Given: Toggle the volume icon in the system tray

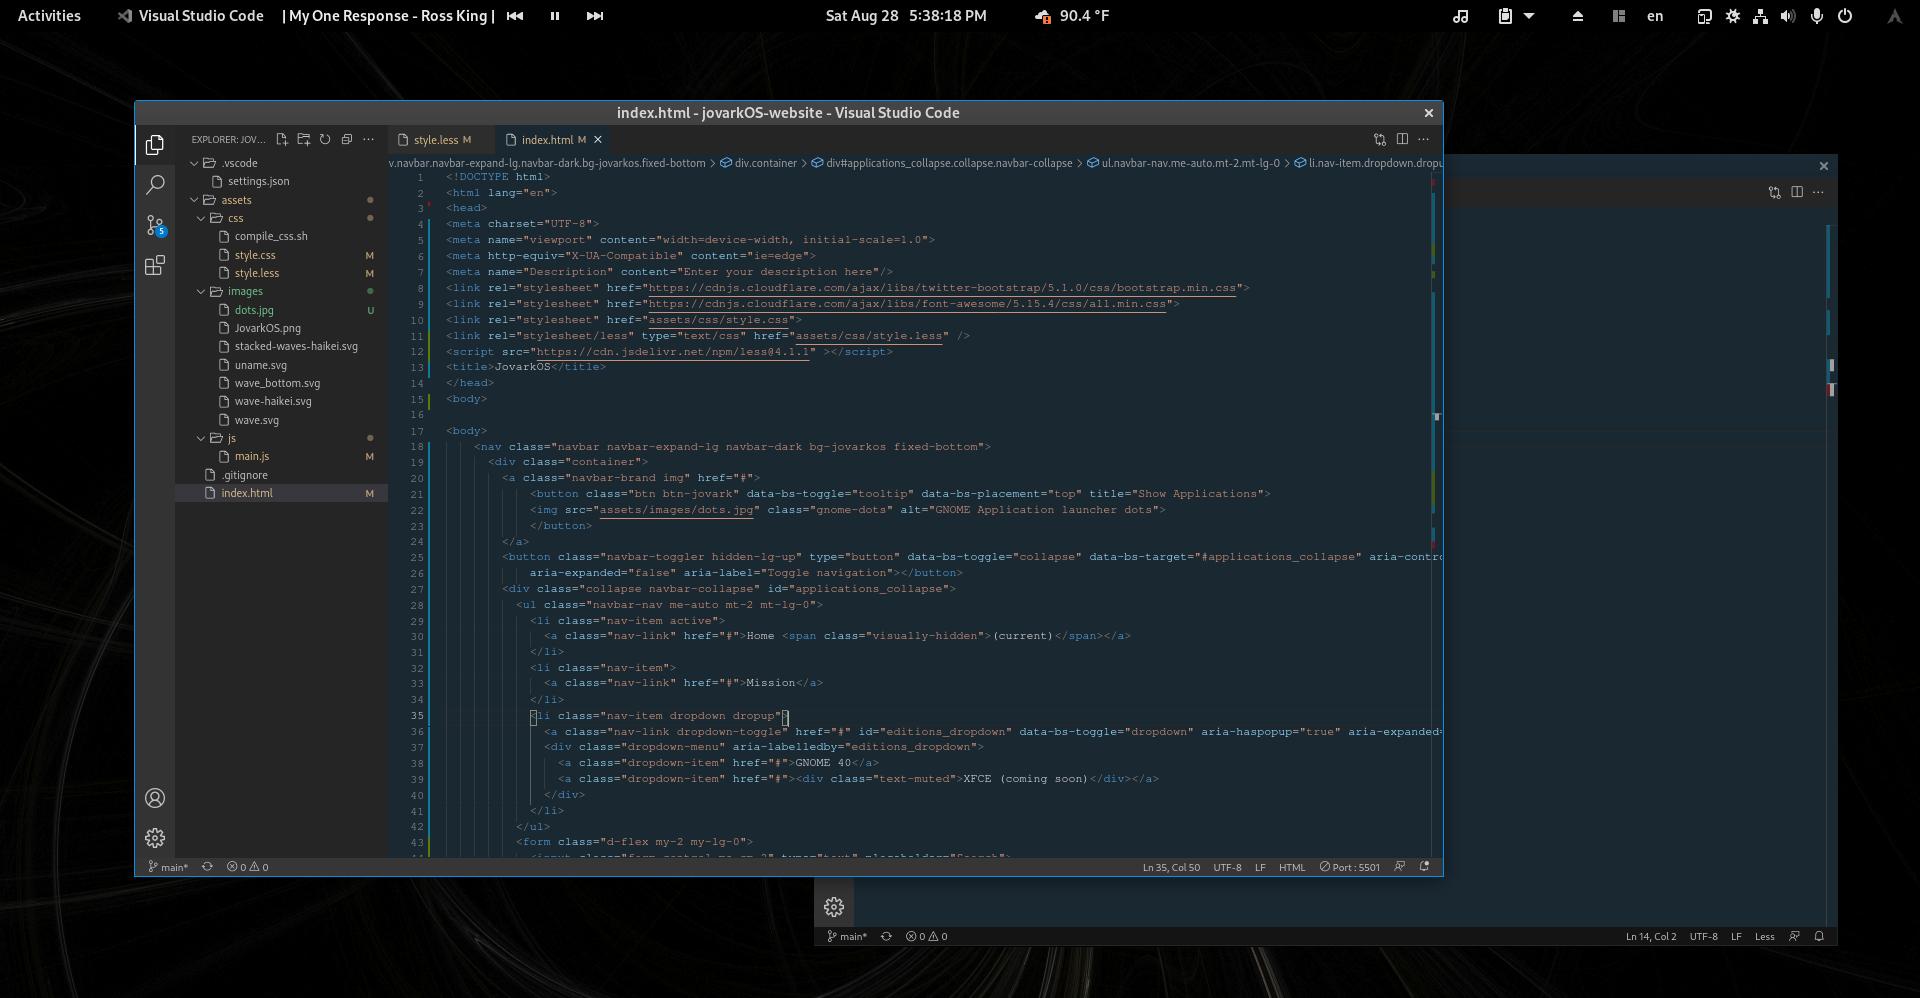Looking at the screenshot, I should (x=1788, y=16).
